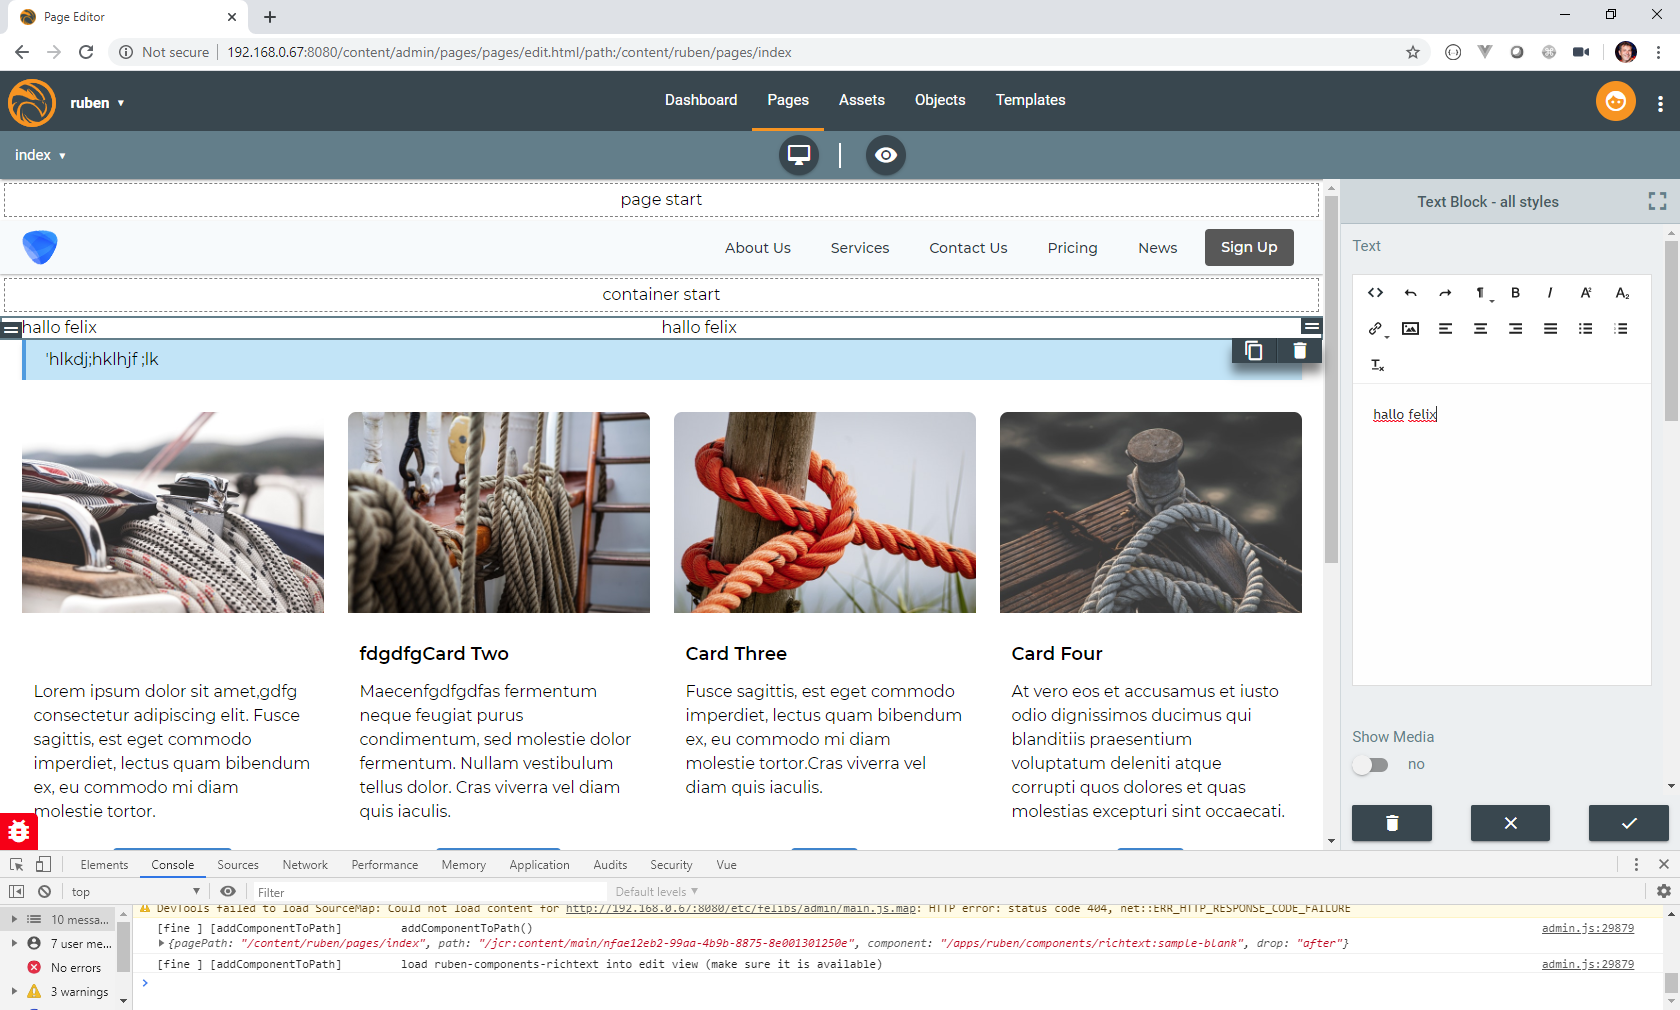Viewport: 1680px width, 1010px height.
Task: Switch to the Templates tab
Action: point(1030,100)
